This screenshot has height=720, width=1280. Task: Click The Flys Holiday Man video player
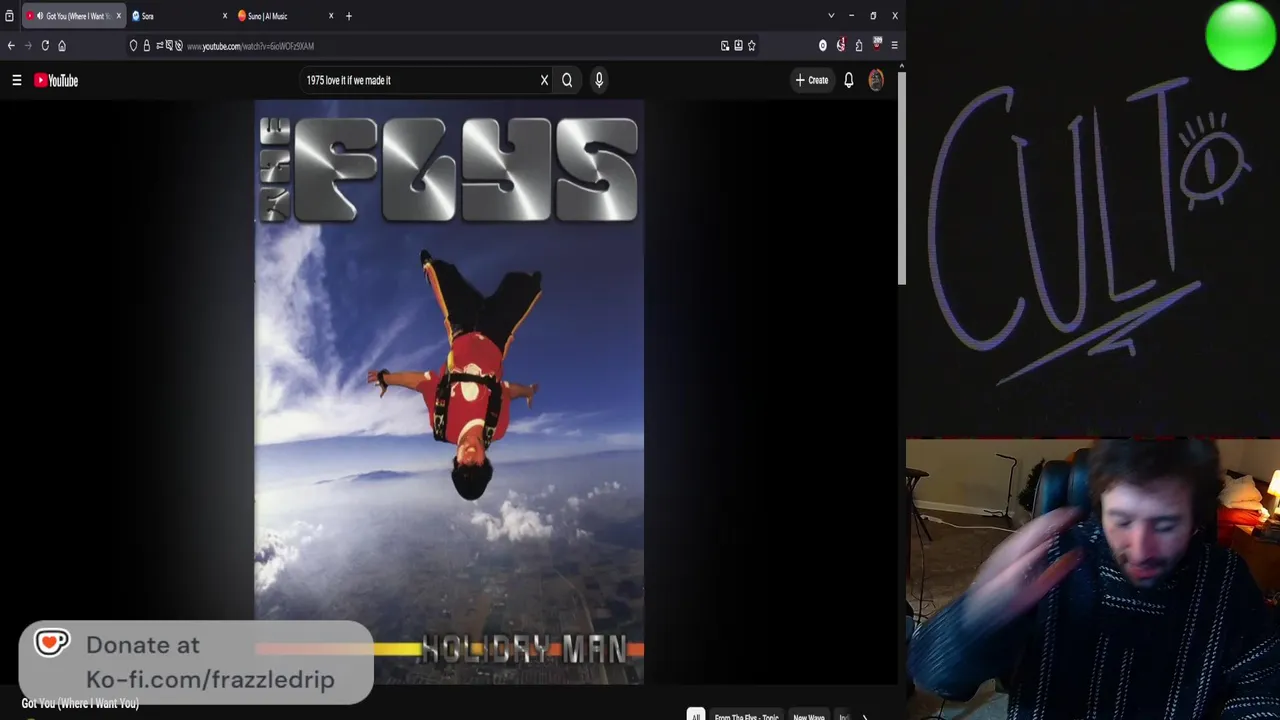pyautogui.click(x=449, y=392)
